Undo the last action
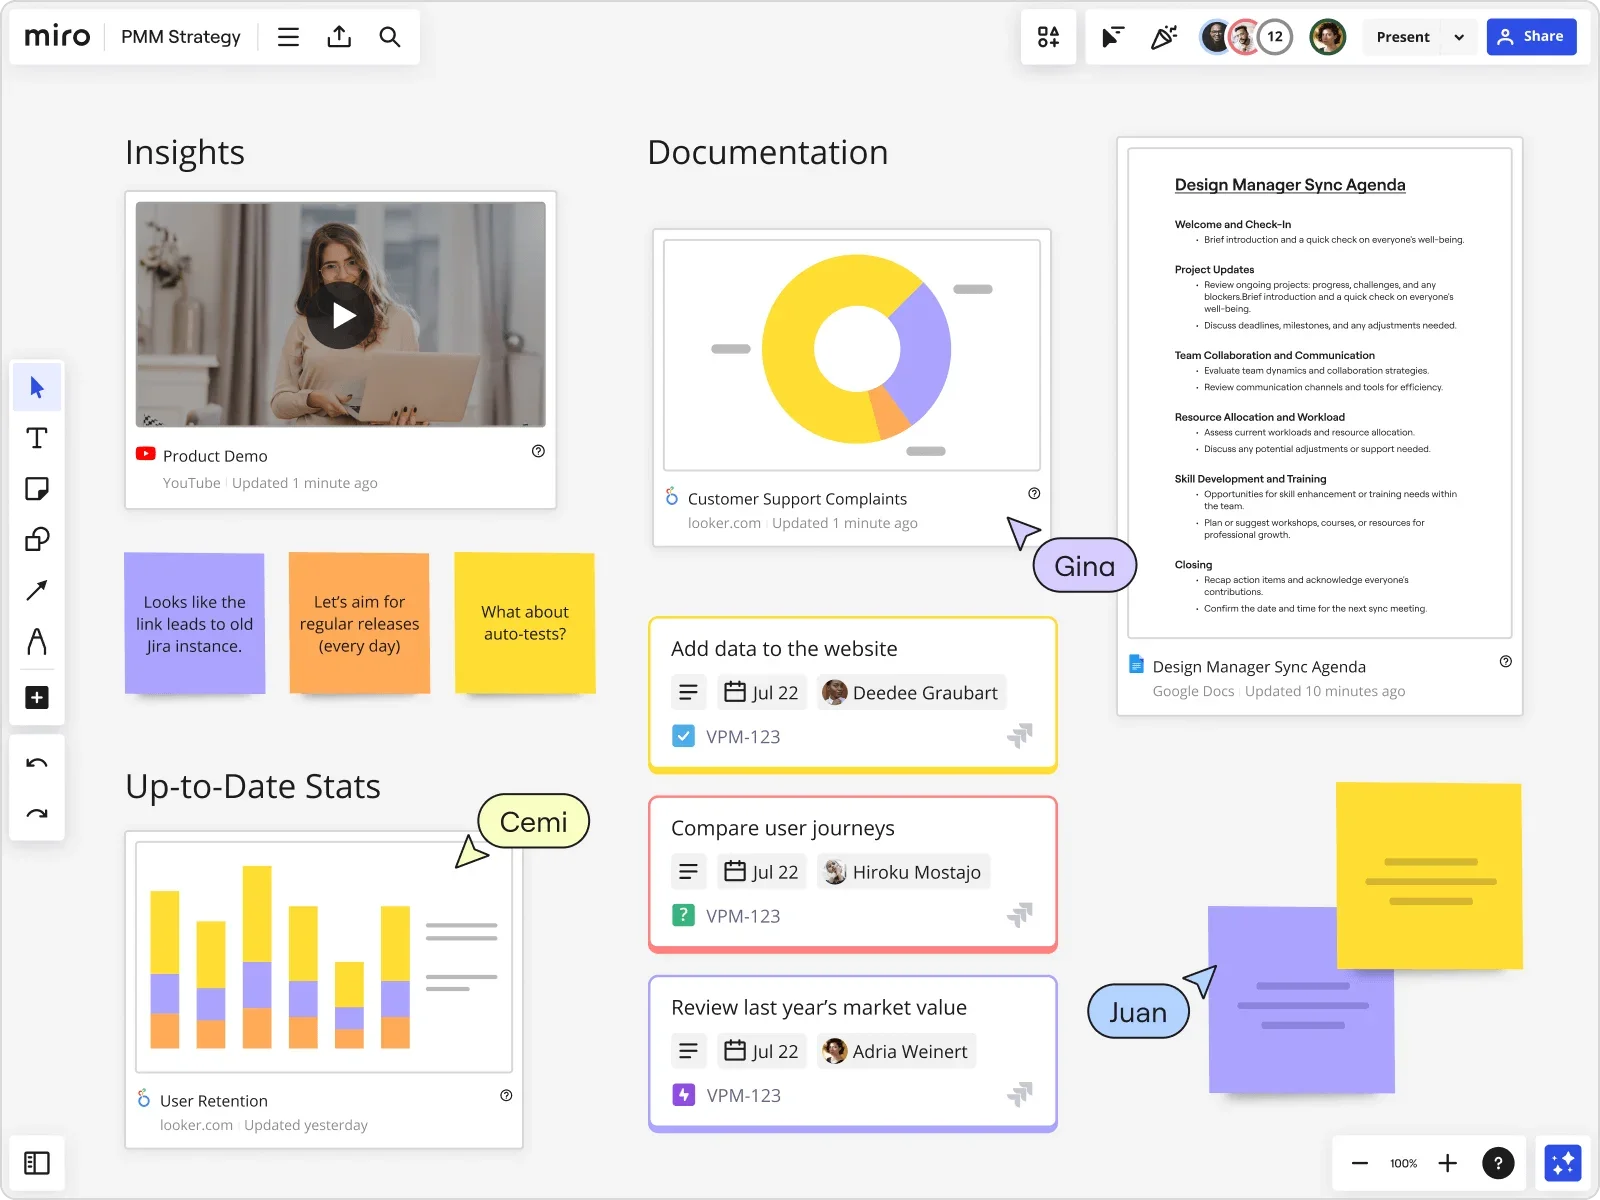1600x1200 pixels. [37, 763]
